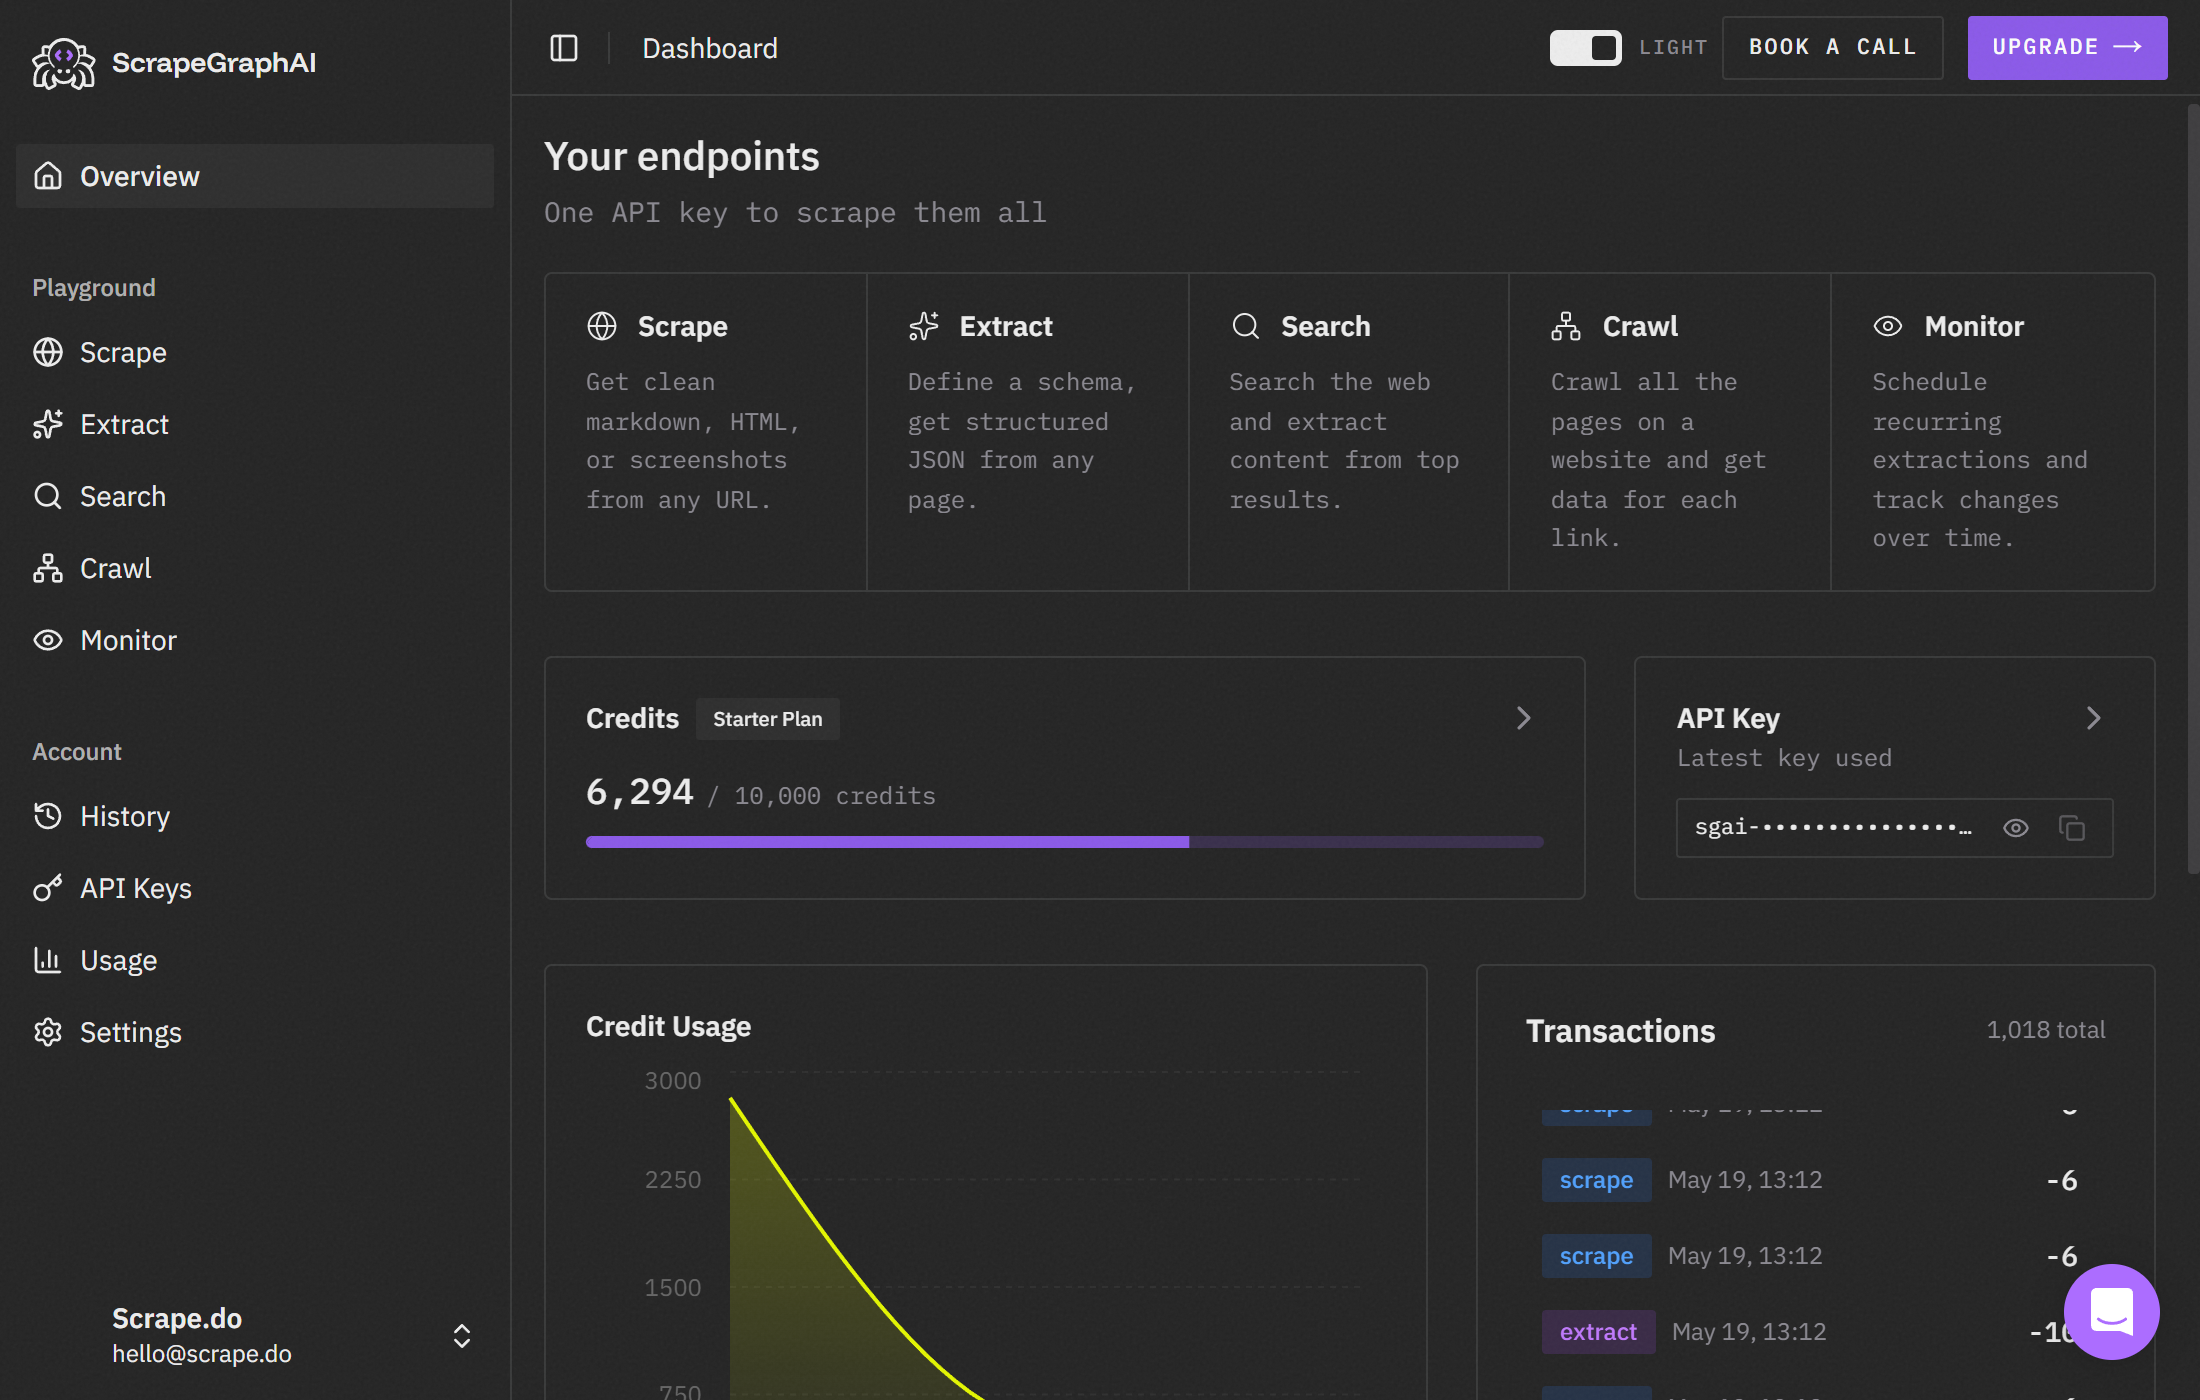Image resolution: width=2200 pixels, height=1400 pixels.
Task: Click the sparkle icon on Extract card
Action: [x=924, y=326]
